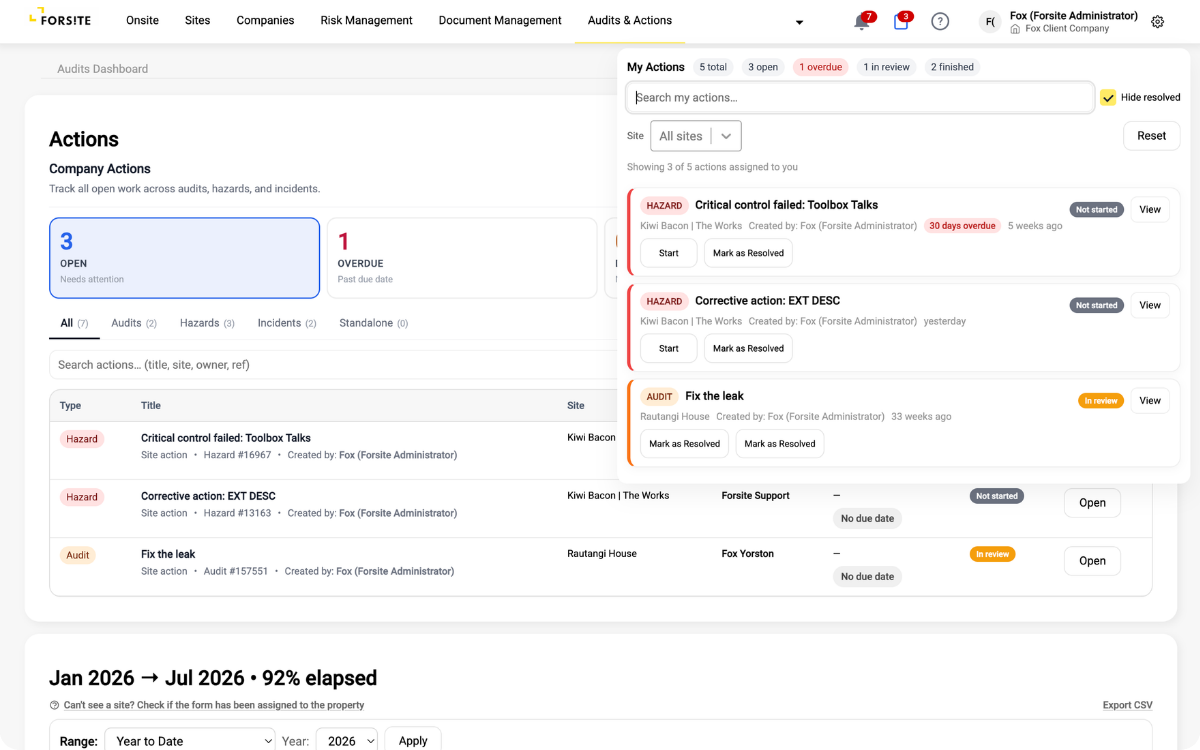Toggle the Hide resolved checkbox
The image size is (1200, 750).
[1108, 97]
